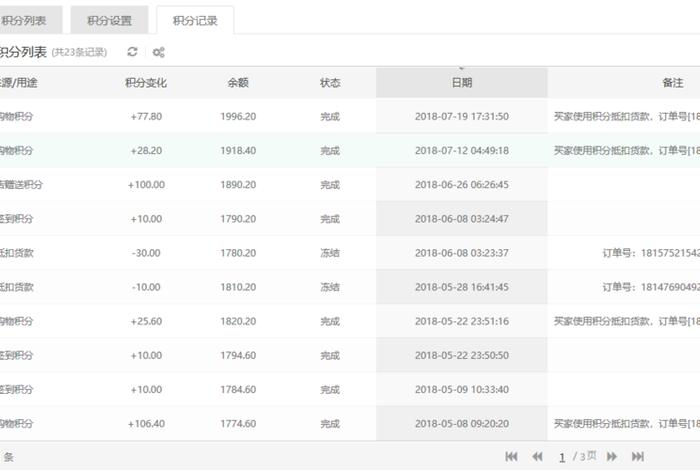700x470 pixels.
Task: Click the +28.20 points change cell
Action: tap(146, 150)
